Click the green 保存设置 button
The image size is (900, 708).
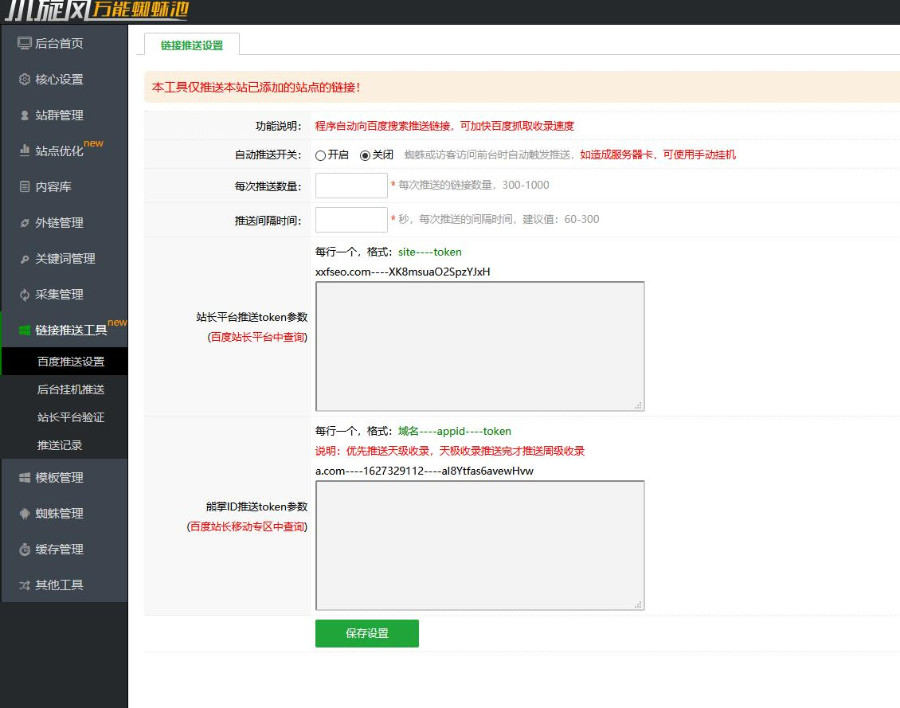(366, 633)
